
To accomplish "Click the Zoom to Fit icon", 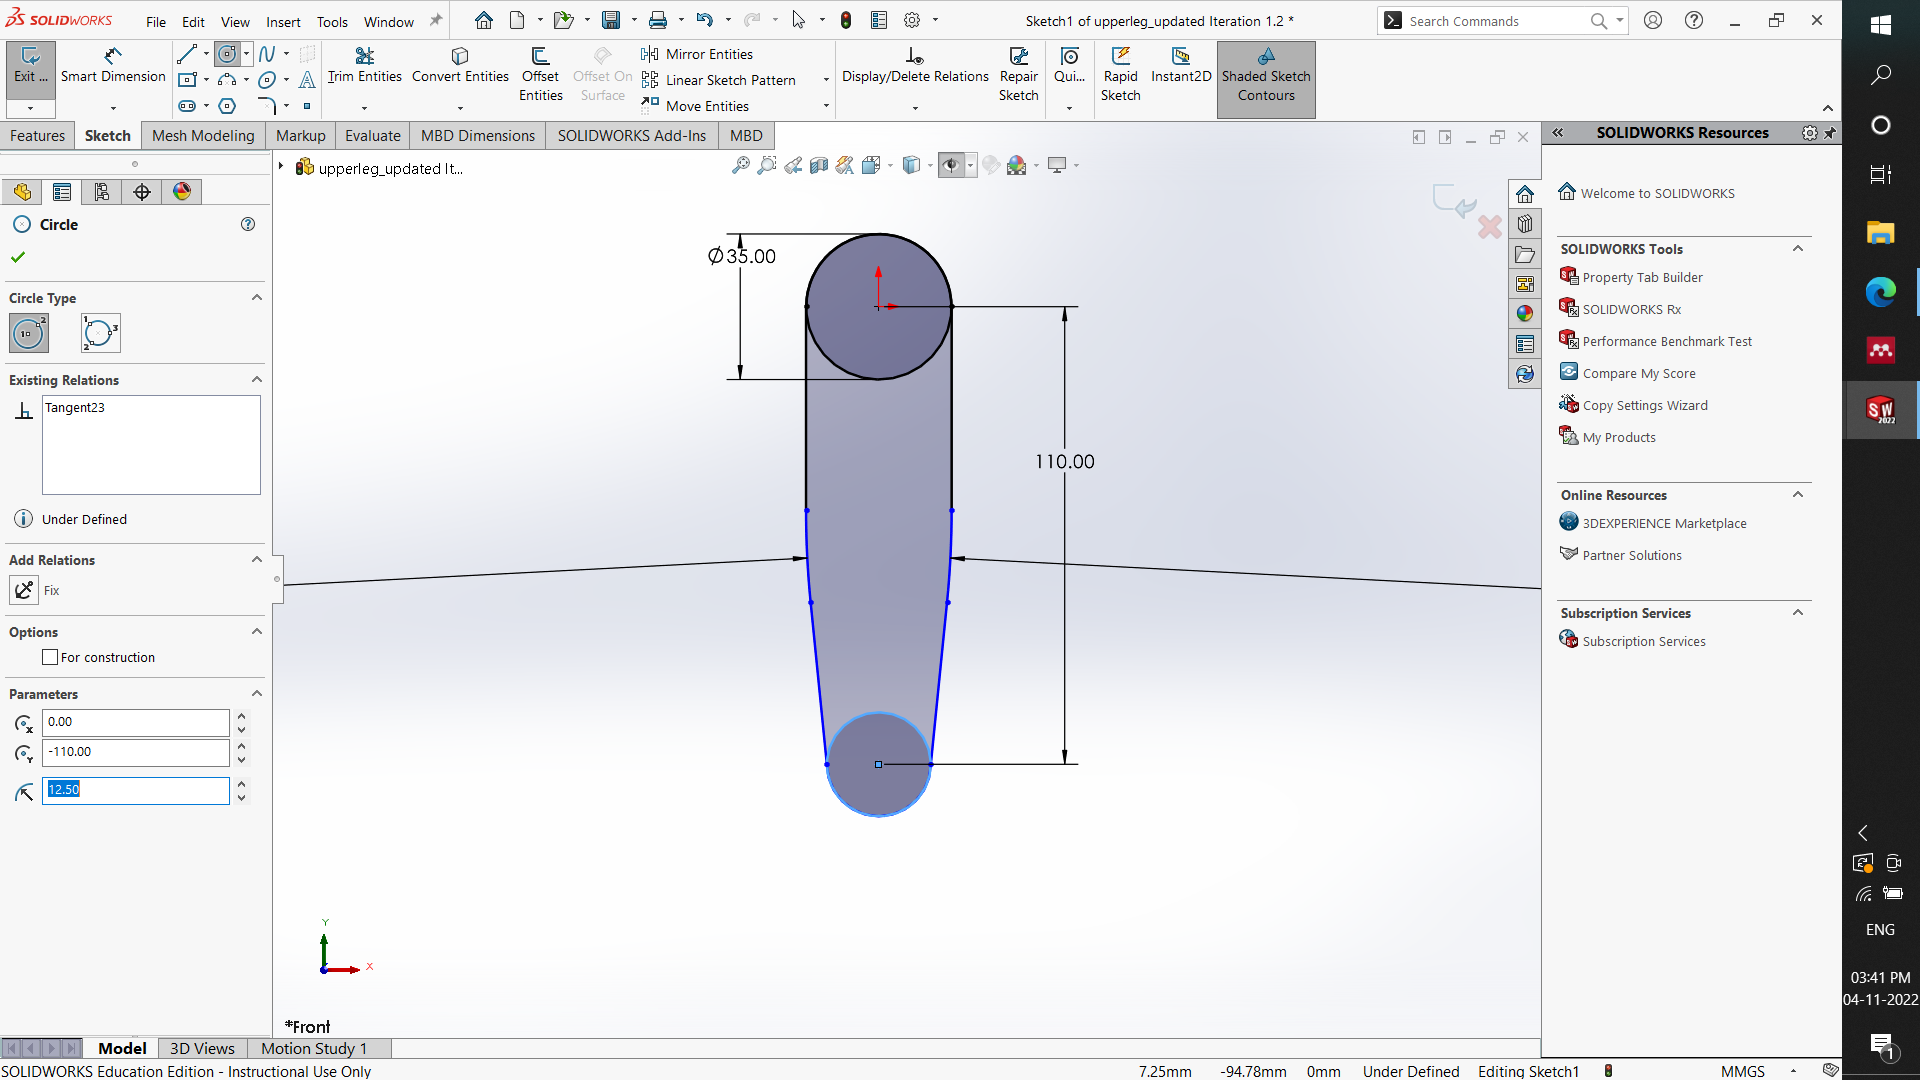I will point(741,165).
